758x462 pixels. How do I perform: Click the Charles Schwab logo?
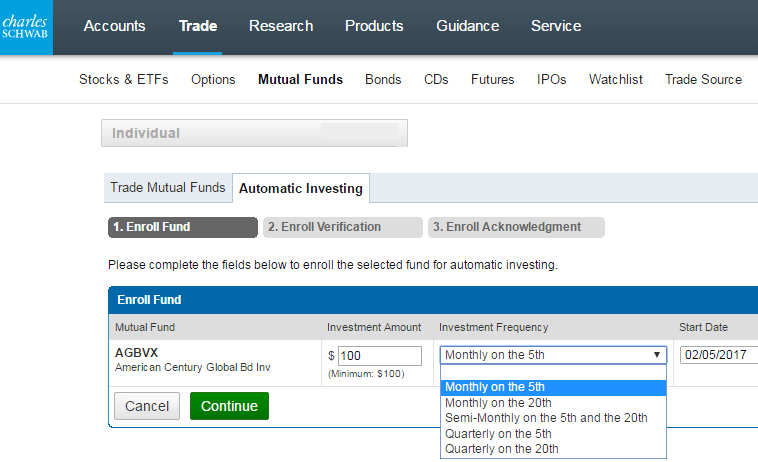tap(26, 27)
